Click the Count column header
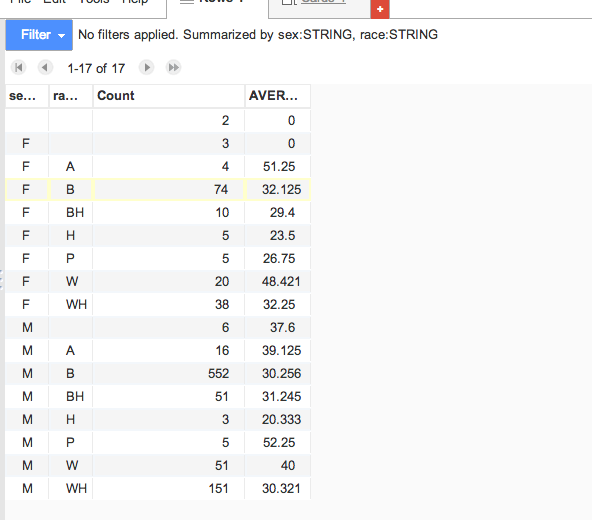This screenshot has width=592, height=520. (x=169, y=96)
